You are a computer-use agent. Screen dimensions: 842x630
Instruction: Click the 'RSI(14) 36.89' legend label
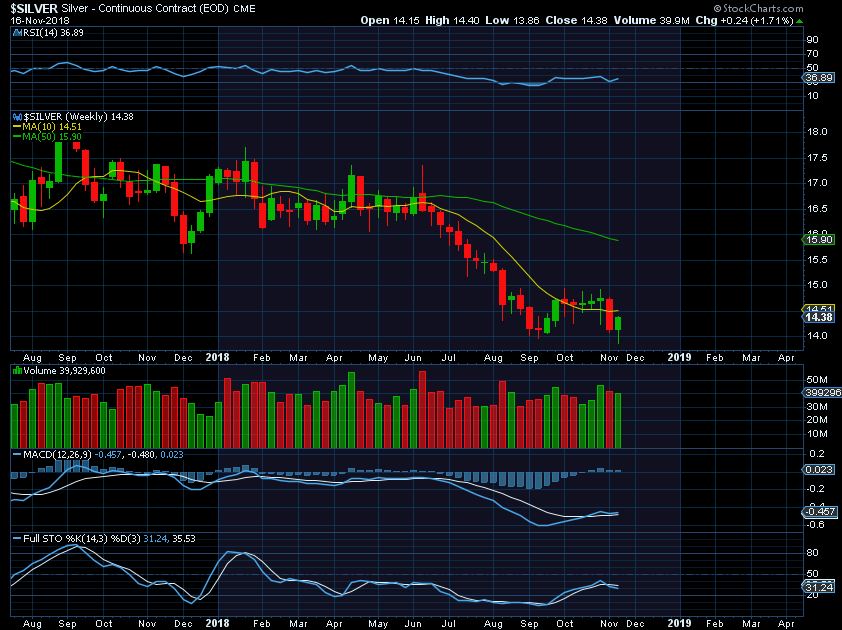(53, 32)
